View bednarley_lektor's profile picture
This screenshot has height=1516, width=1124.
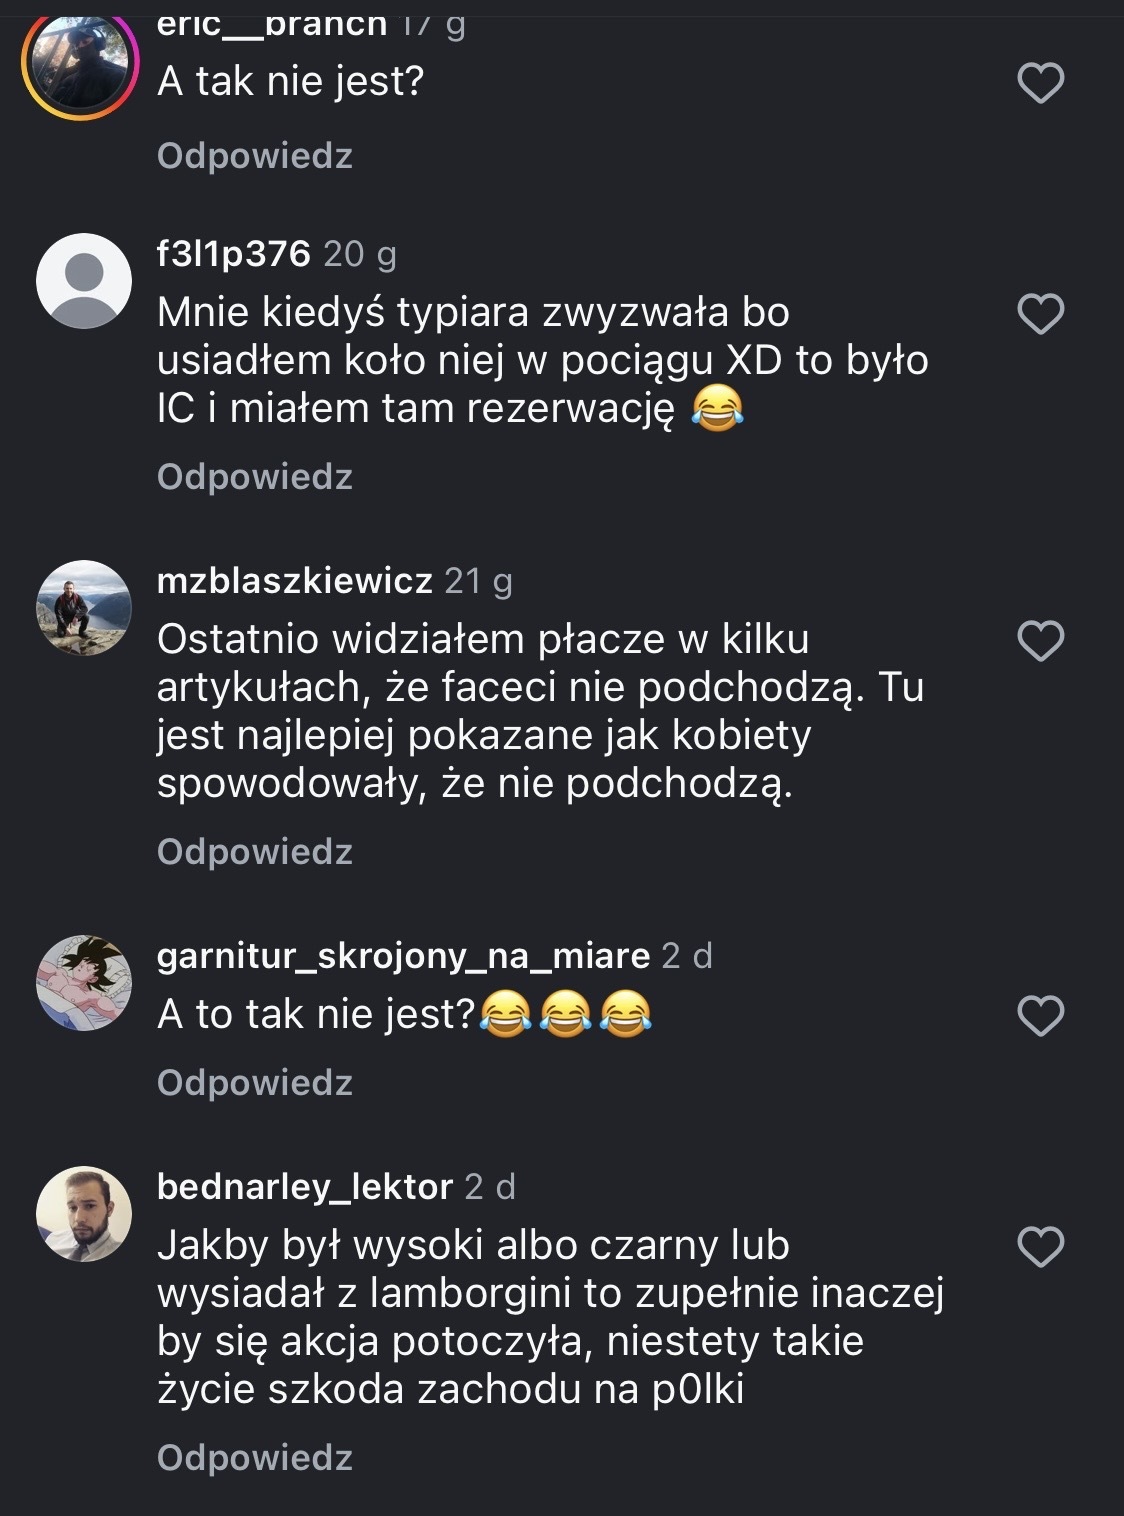point(84,1214)
